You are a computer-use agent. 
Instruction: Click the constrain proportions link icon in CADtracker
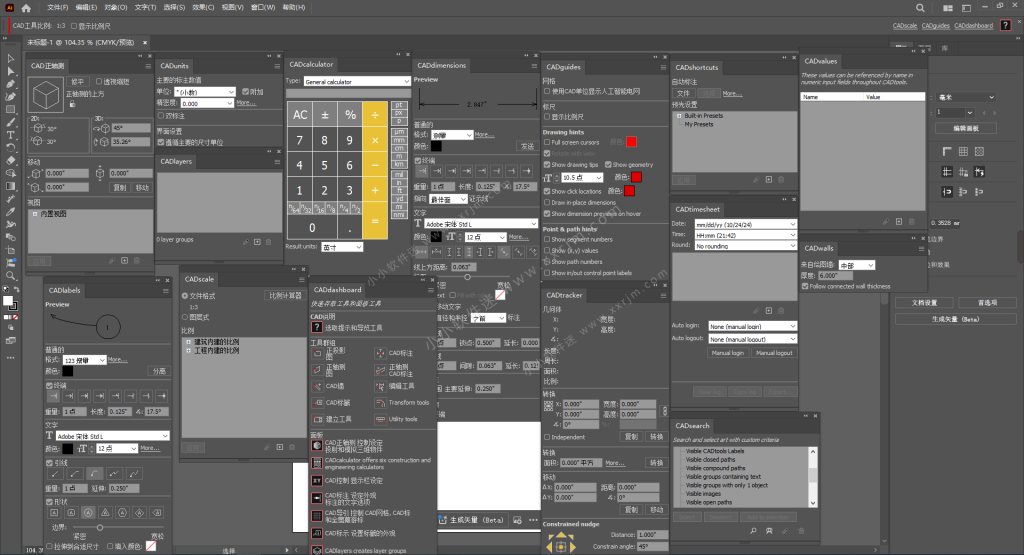[664, 411]
